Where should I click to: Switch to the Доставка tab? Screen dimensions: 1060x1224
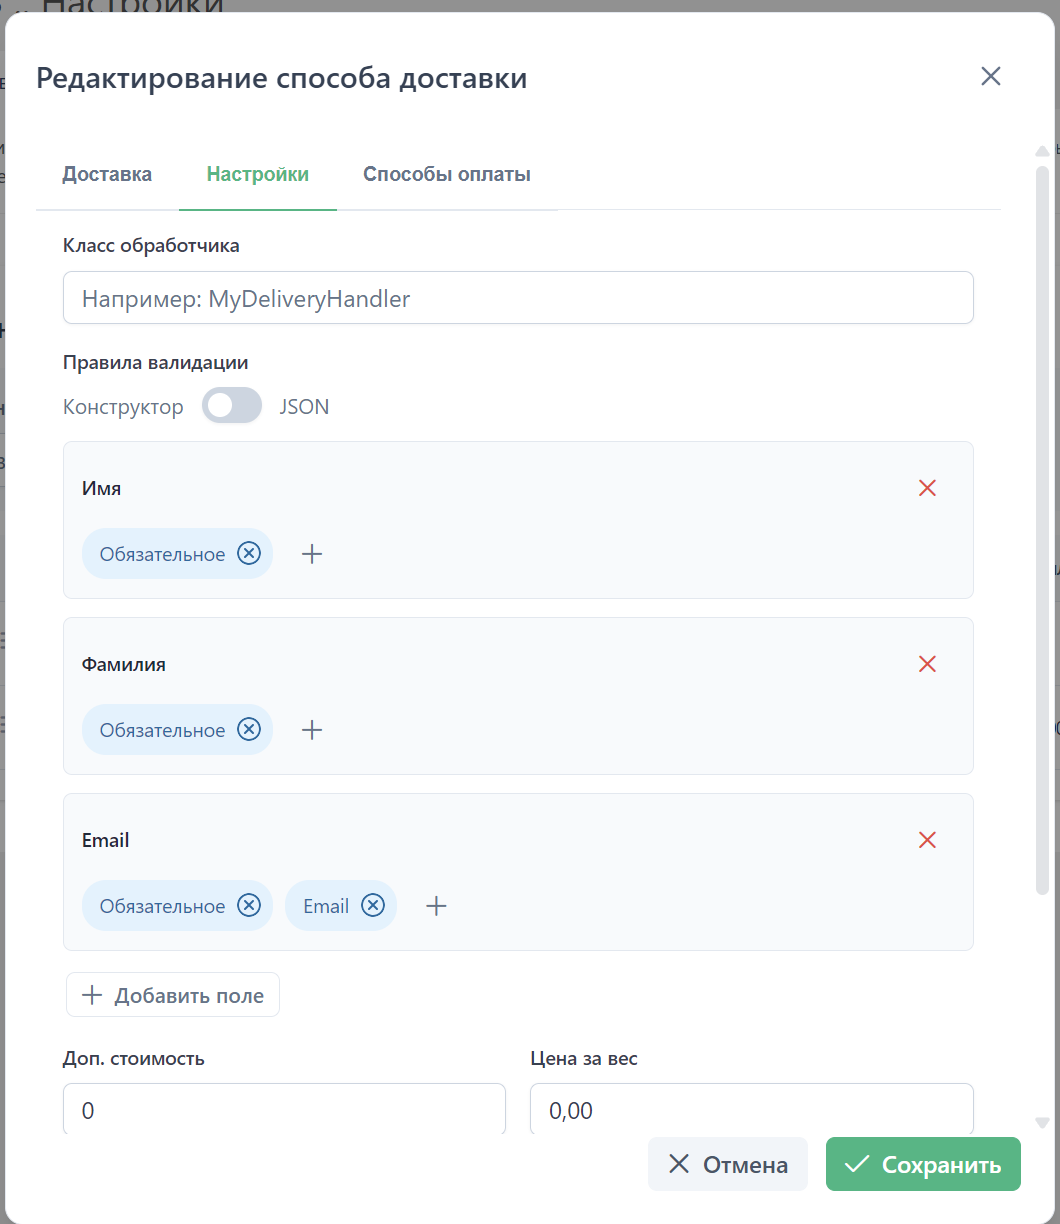click(107, 174)
